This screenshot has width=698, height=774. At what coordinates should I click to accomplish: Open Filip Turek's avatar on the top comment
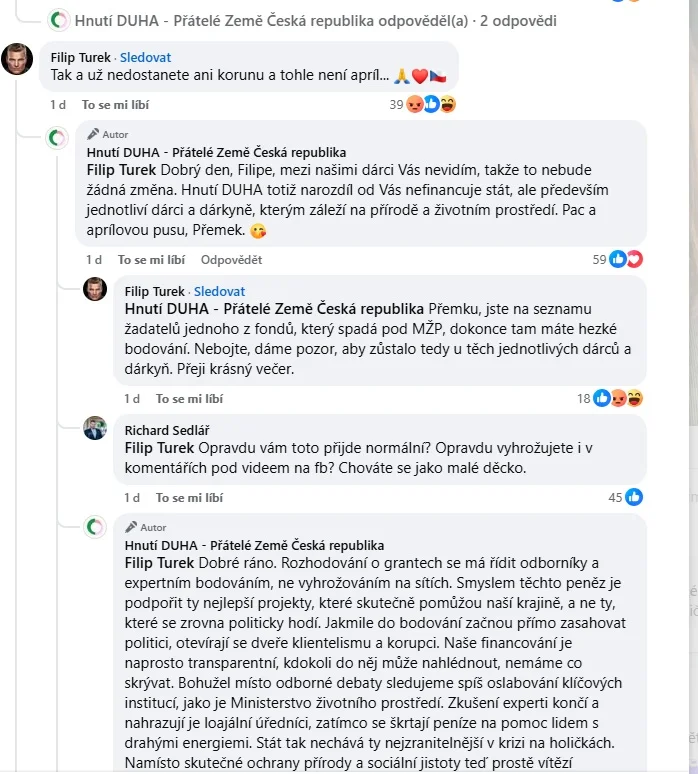17,60
